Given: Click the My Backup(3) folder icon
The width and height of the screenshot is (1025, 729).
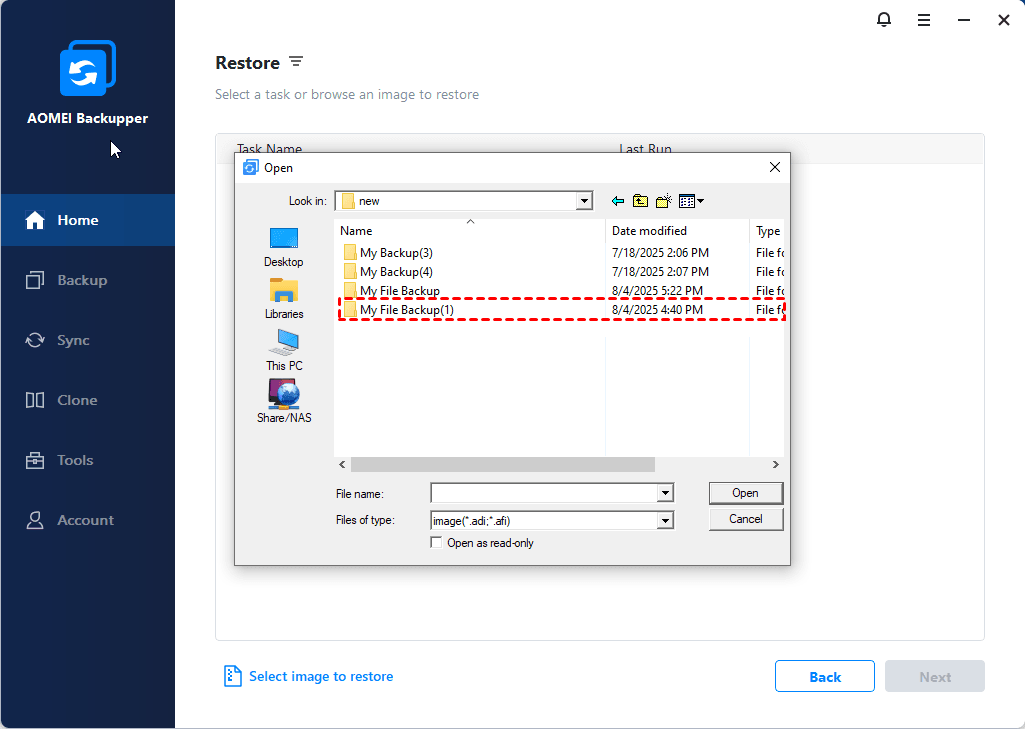Looking at the screenshot, I should pyautogui.click(x=350, y=253).
